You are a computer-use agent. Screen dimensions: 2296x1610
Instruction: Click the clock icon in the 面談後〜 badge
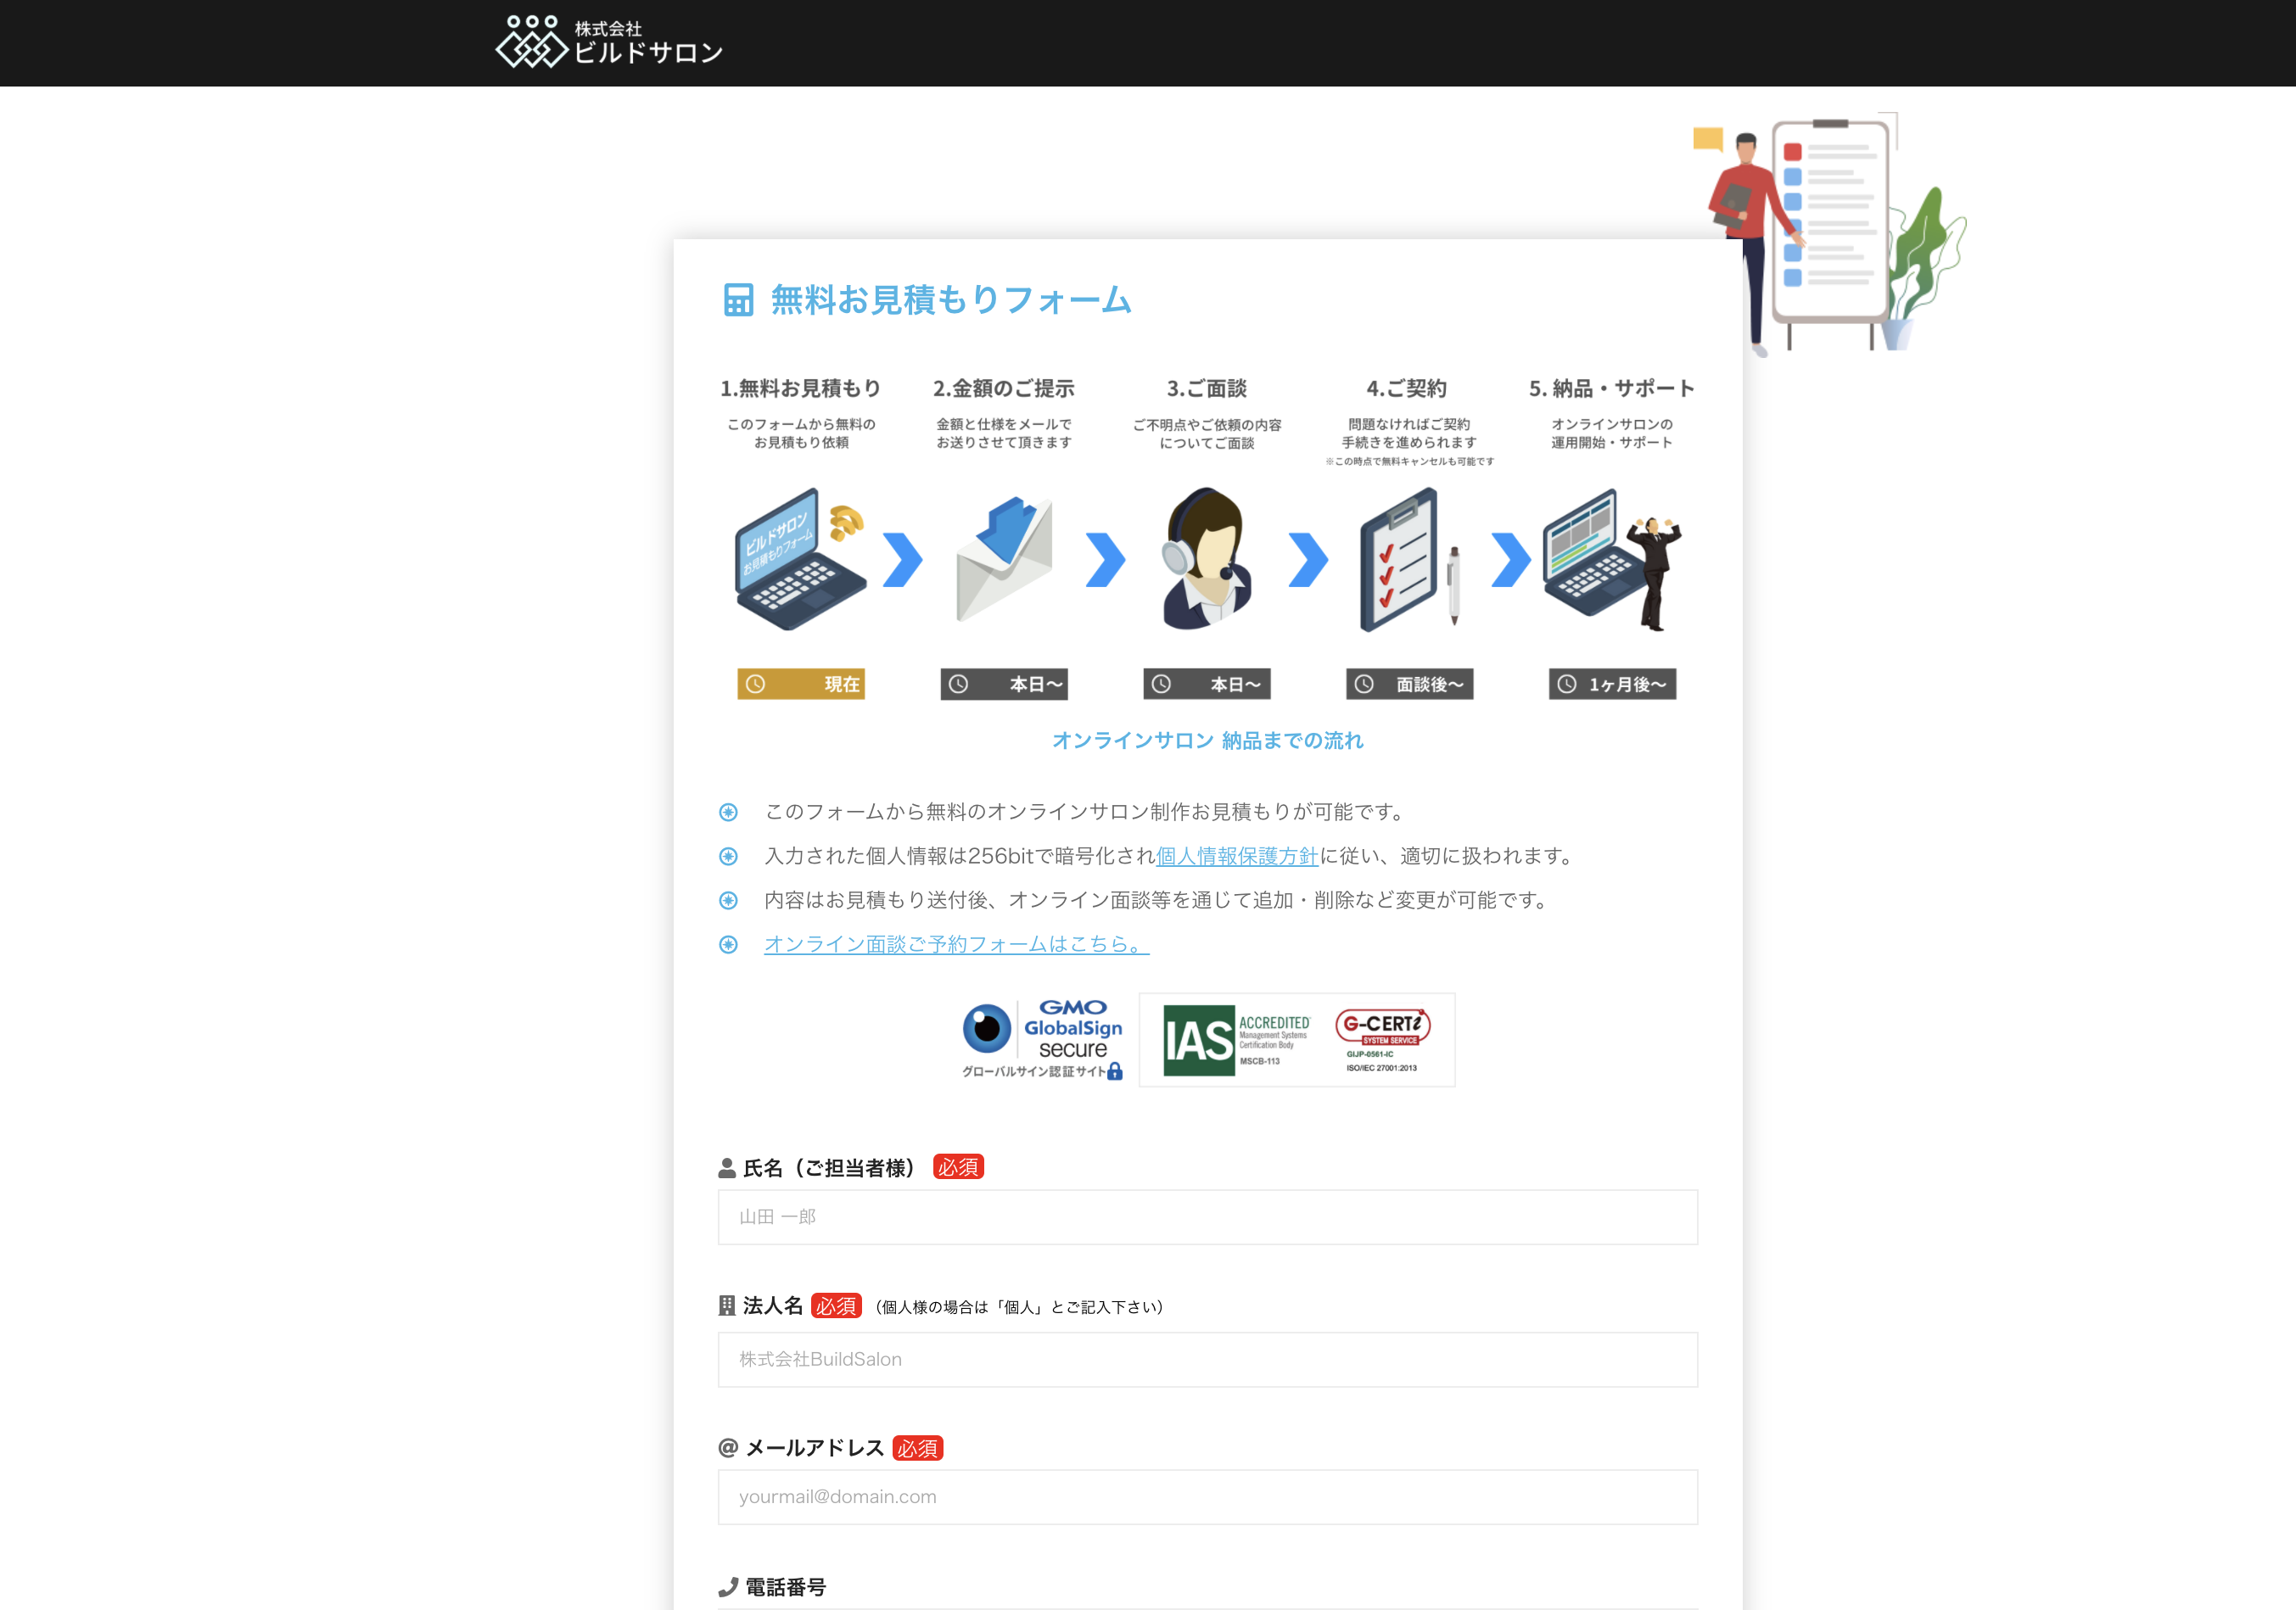[1363, 684]
